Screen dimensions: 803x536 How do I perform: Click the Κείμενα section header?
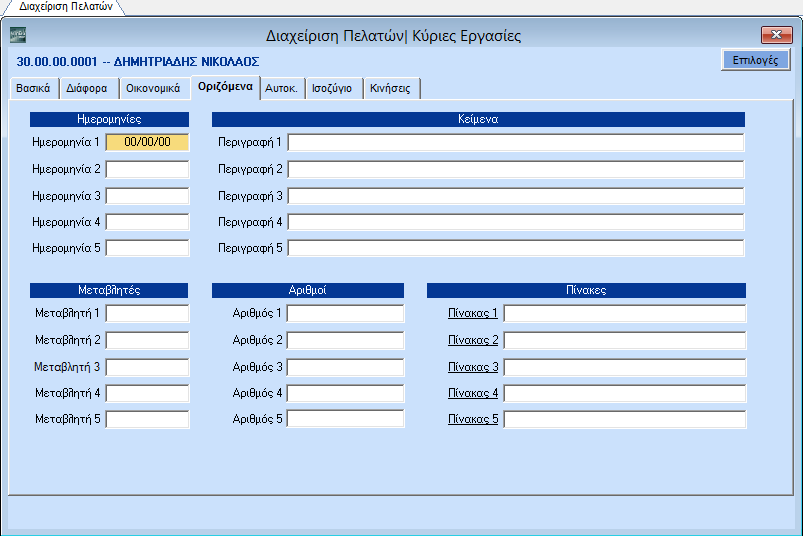pyautogui.click(x=478, y=119)
